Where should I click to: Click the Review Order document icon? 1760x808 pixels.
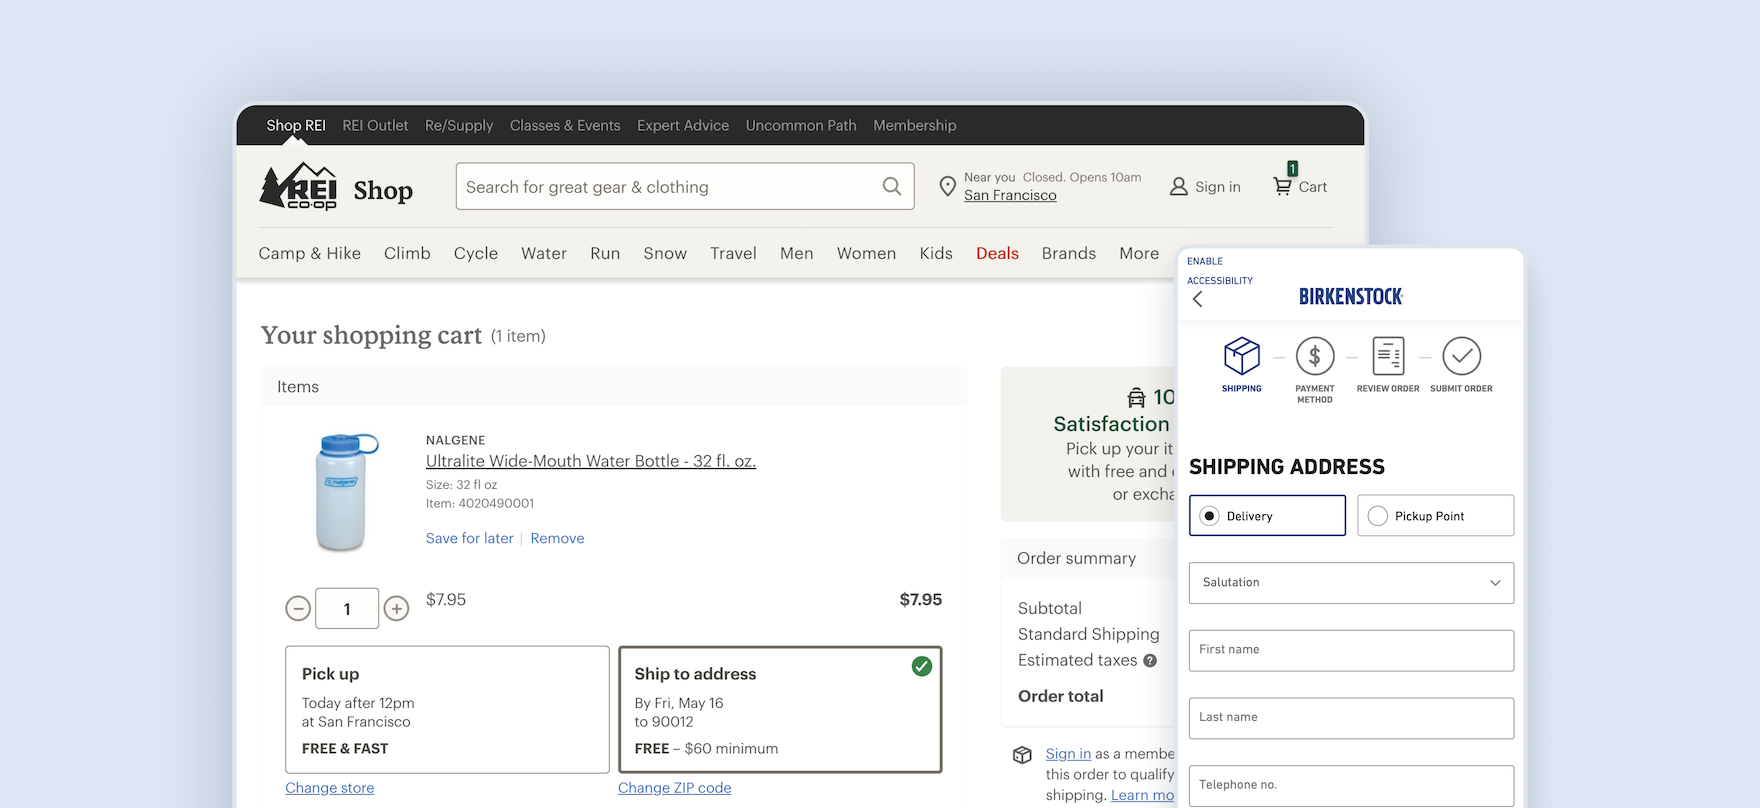click(x=1388, y=356)
